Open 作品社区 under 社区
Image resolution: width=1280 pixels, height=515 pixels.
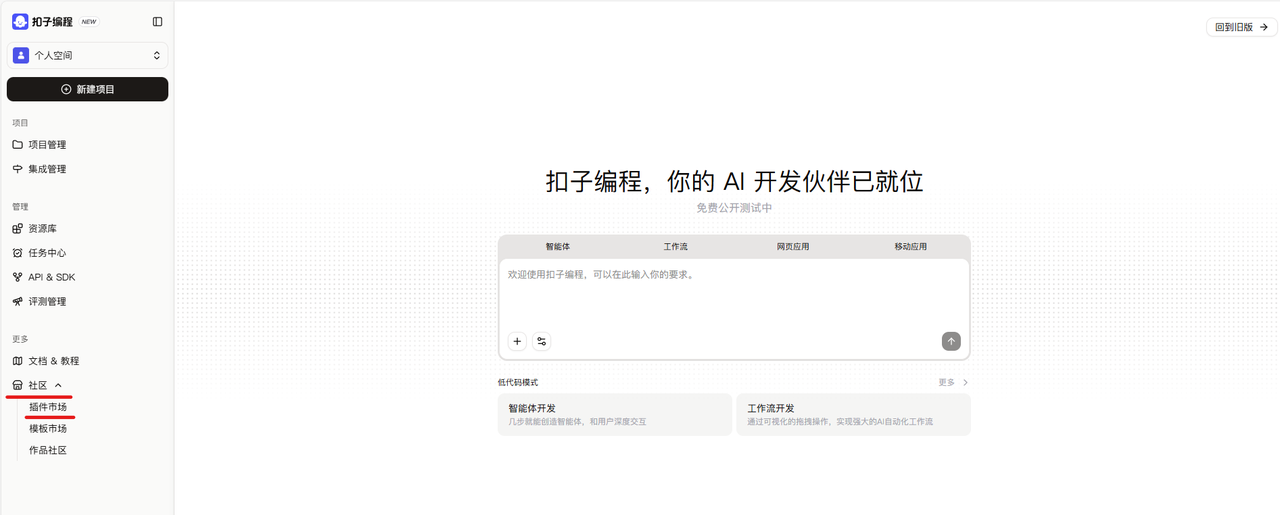pyautogui.click(x=48, y=450)
